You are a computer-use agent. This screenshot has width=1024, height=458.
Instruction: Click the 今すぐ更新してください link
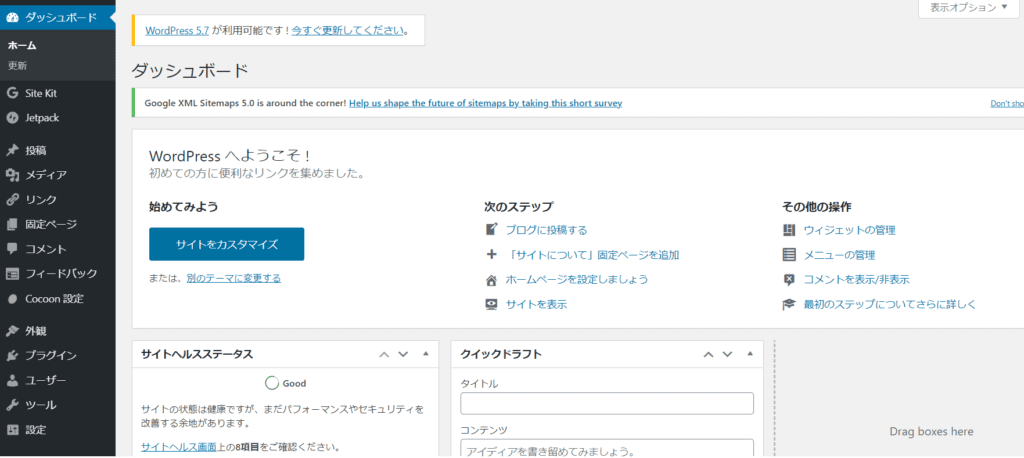tap(347, 30)
